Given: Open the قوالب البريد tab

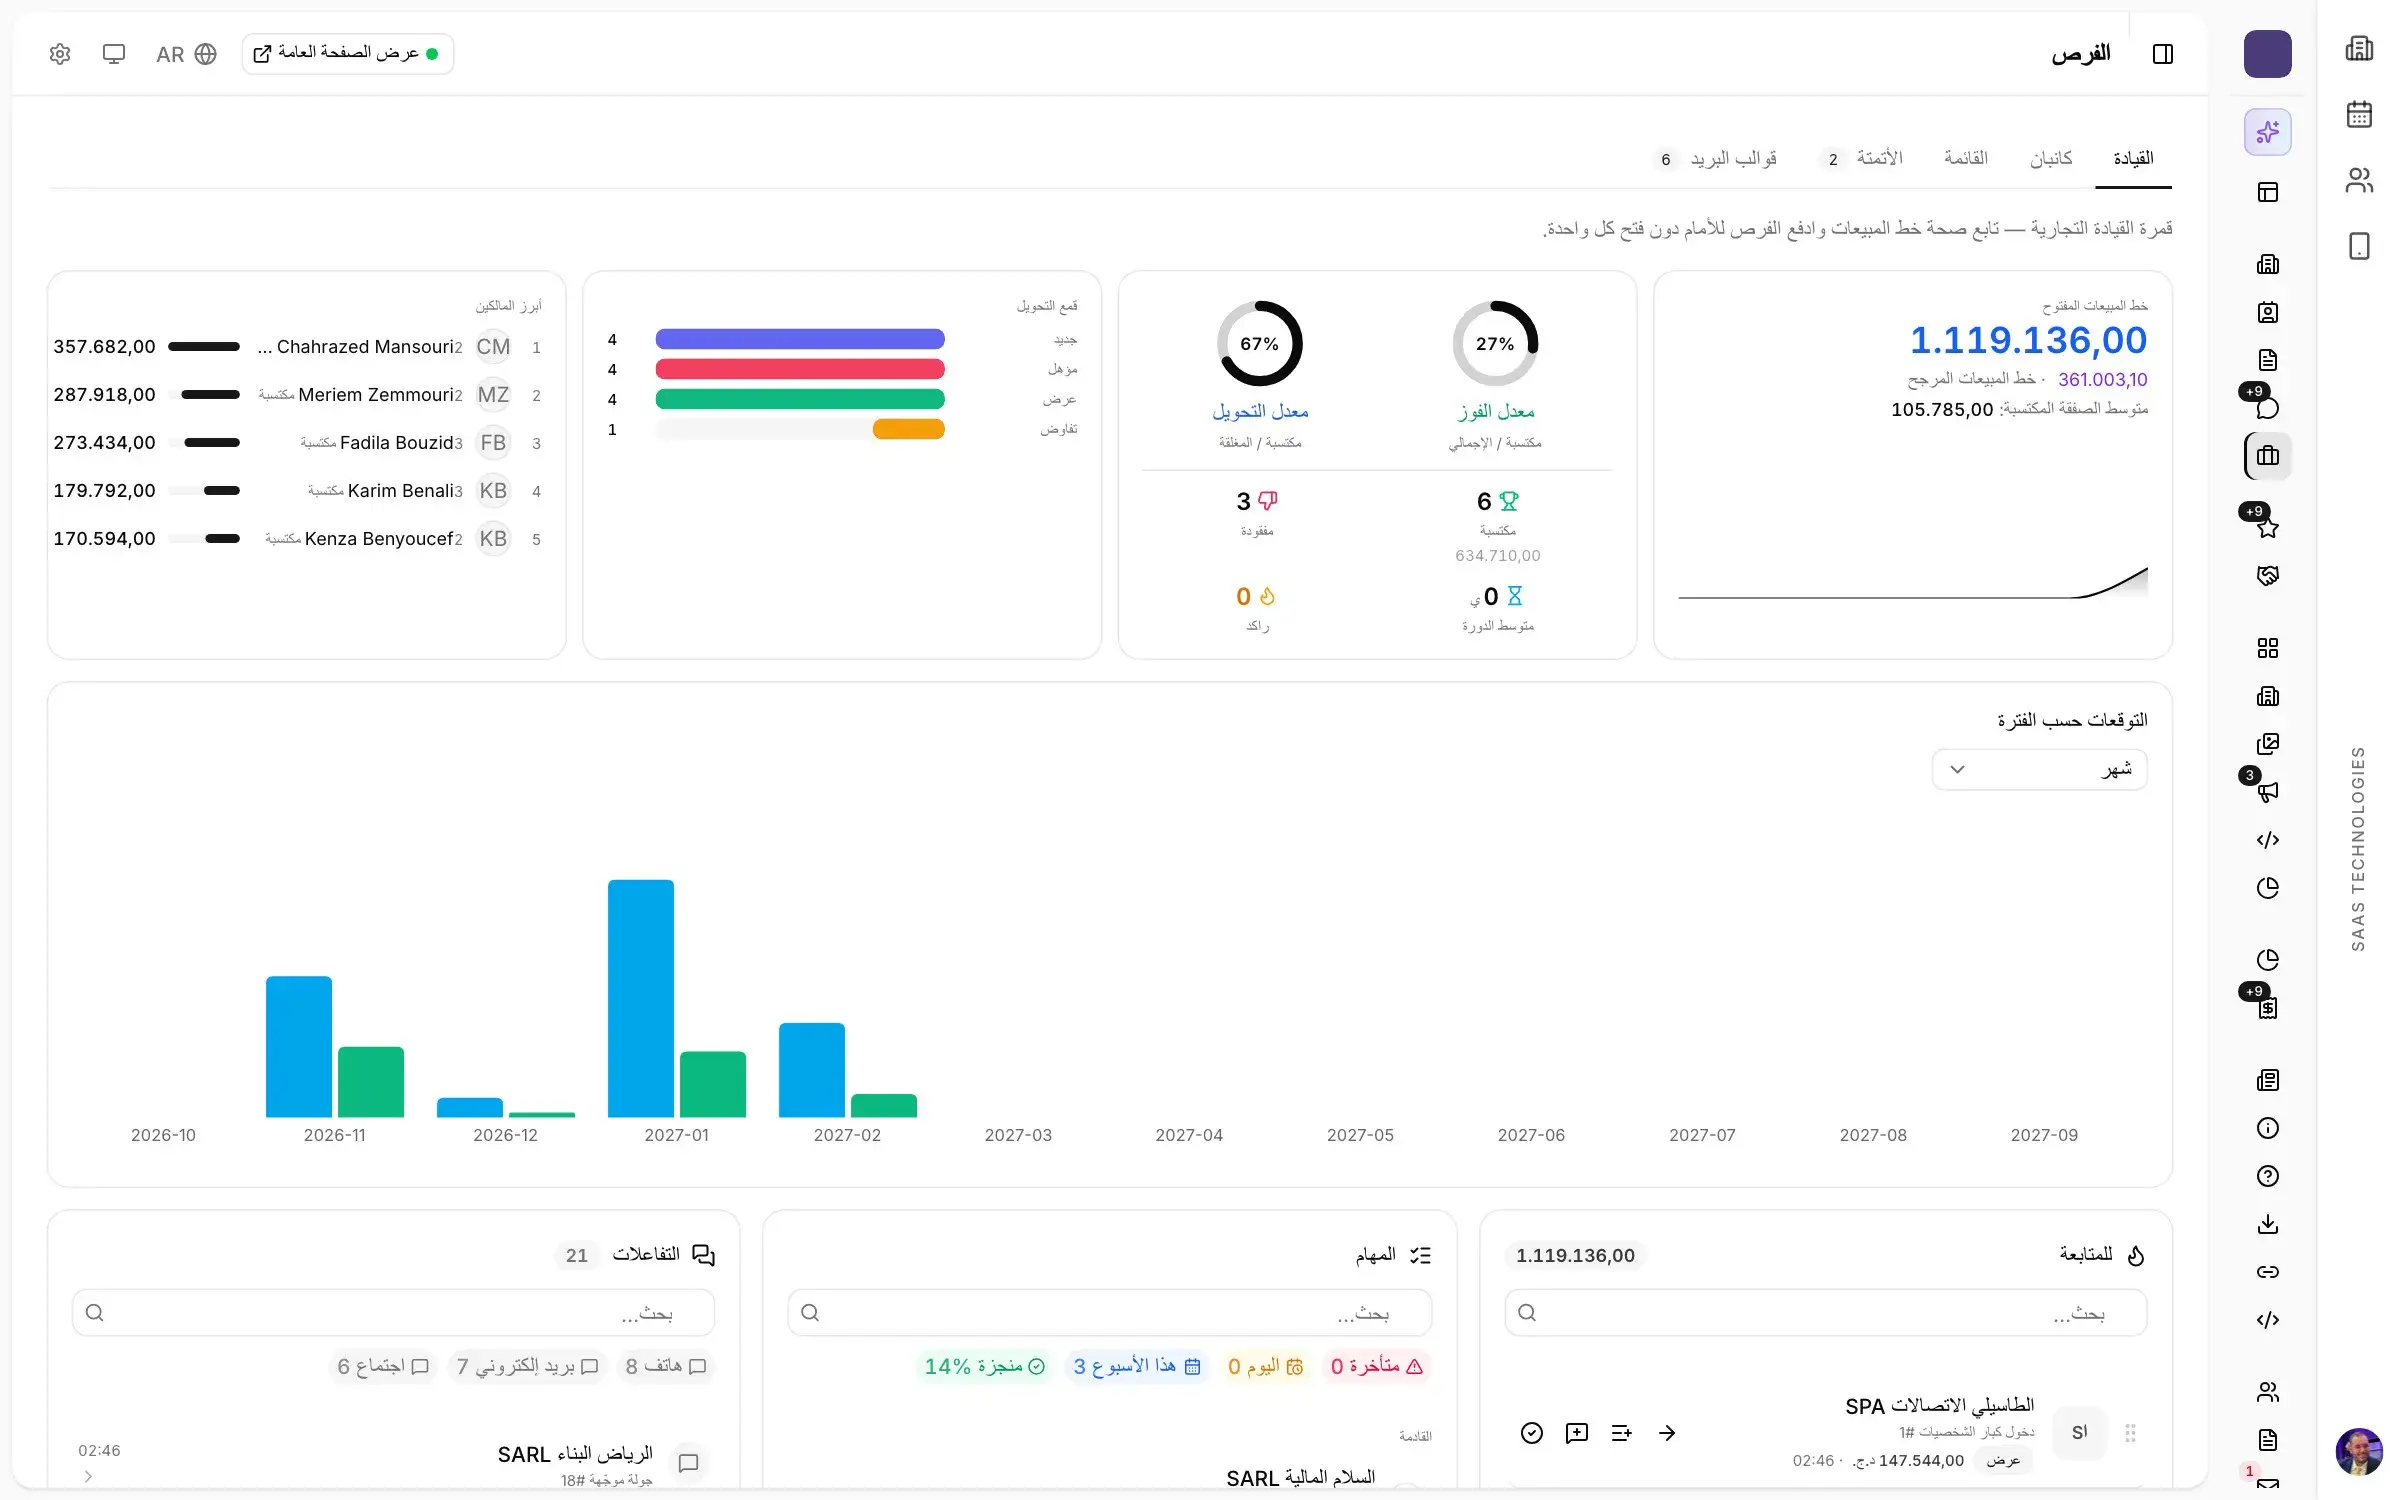Looking at the screenshot, I should coord(1718,159).
